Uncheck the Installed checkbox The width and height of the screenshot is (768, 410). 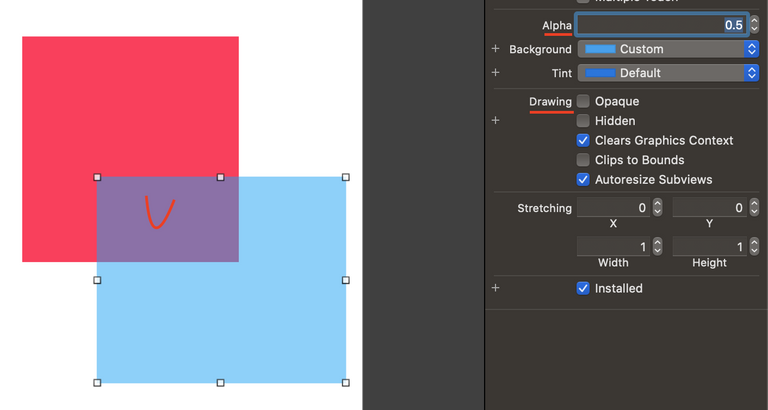coord(583,288)
